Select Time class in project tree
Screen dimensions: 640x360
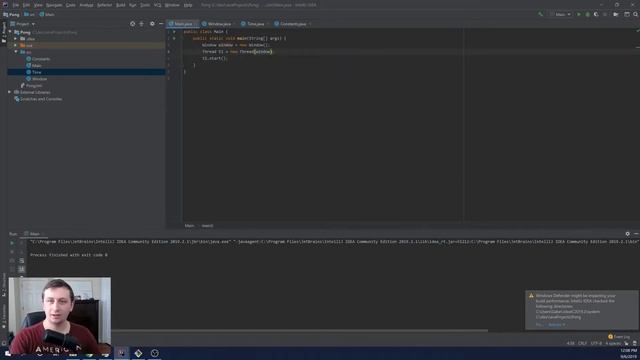tap(36, 72)
